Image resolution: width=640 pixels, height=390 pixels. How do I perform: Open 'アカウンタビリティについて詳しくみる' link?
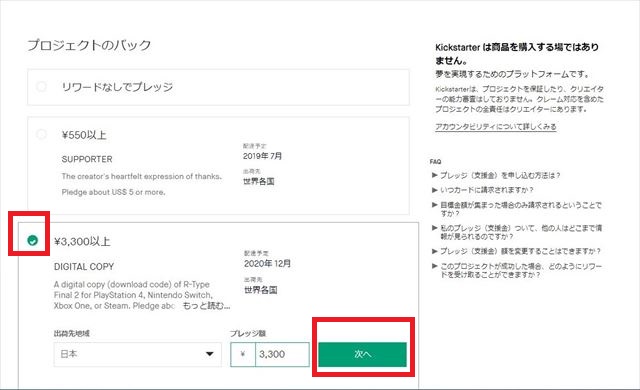[x=496, y=126]
